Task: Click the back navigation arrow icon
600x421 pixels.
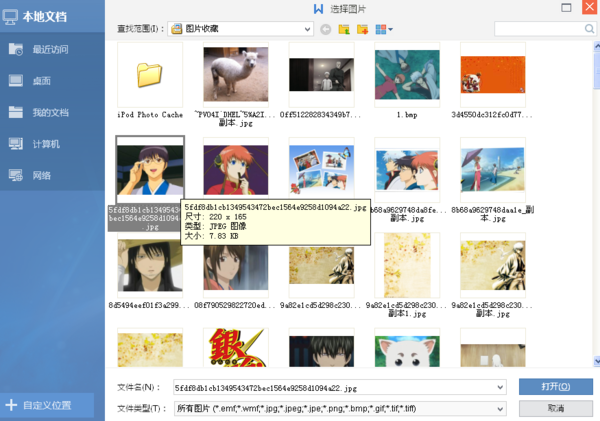Action: pos(326,29)
